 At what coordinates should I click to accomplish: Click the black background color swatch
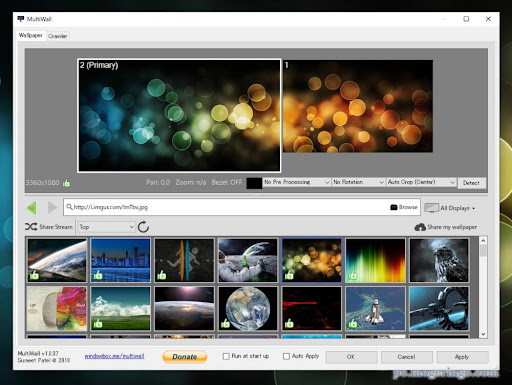pos(254,183)
